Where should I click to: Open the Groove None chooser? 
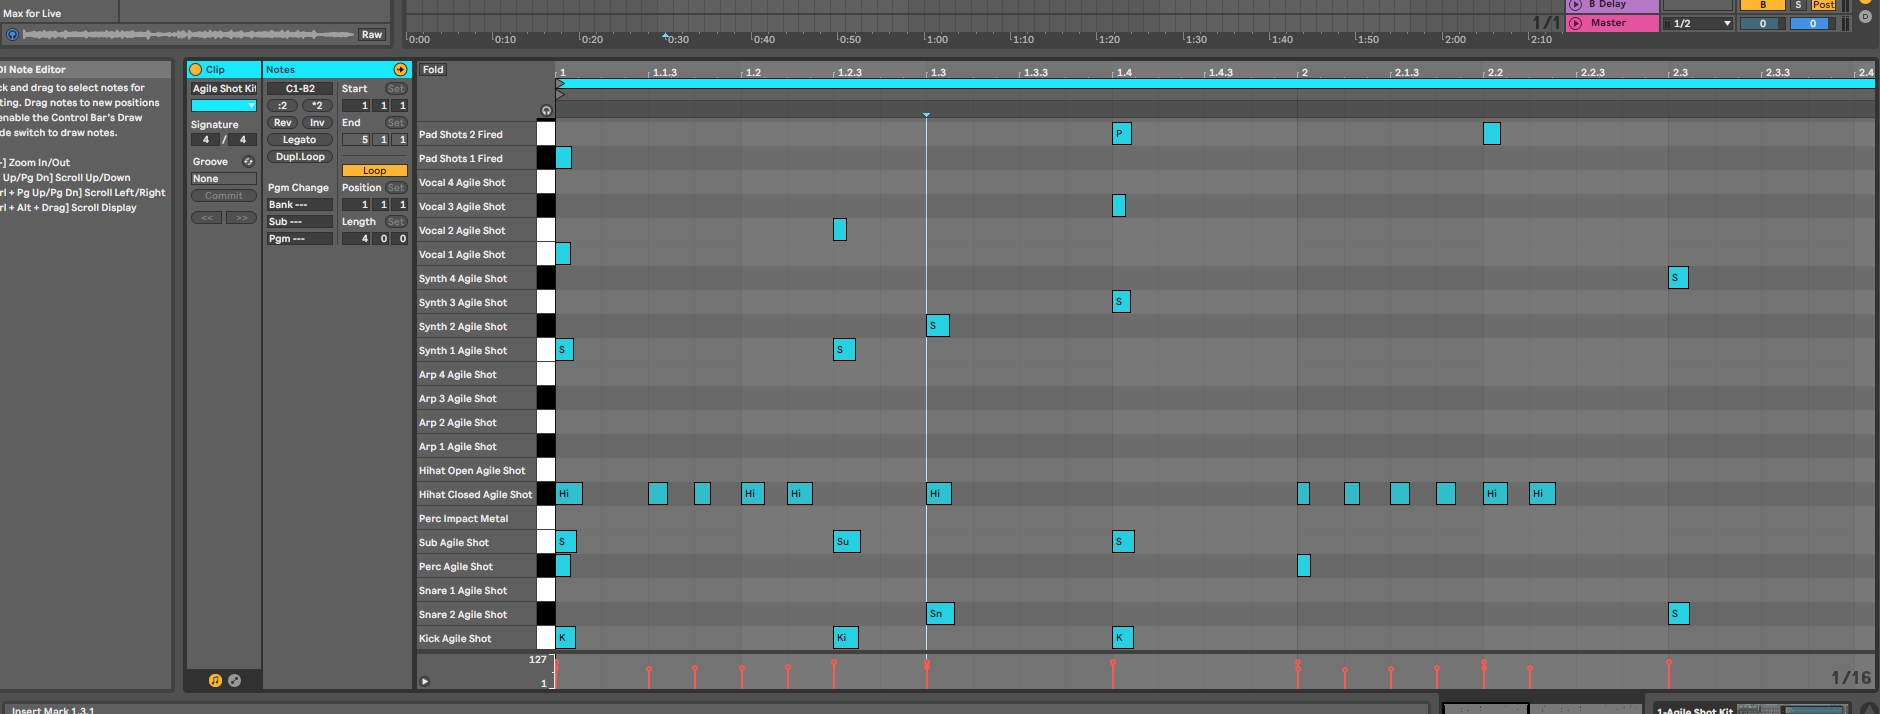pyautogui.click(x=224, y=179)
